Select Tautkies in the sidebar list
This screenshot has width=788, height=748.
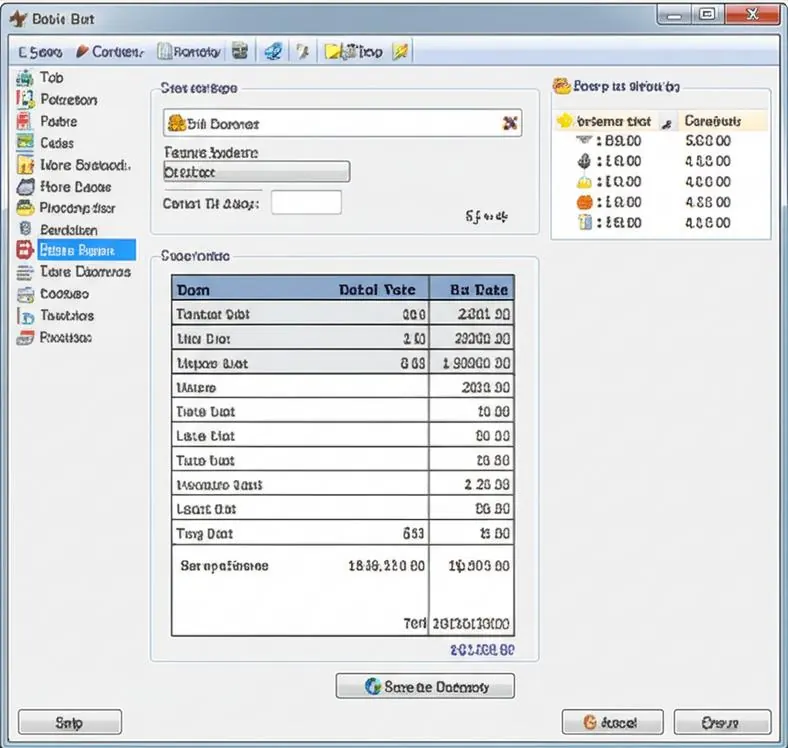[x=67, y=316]
